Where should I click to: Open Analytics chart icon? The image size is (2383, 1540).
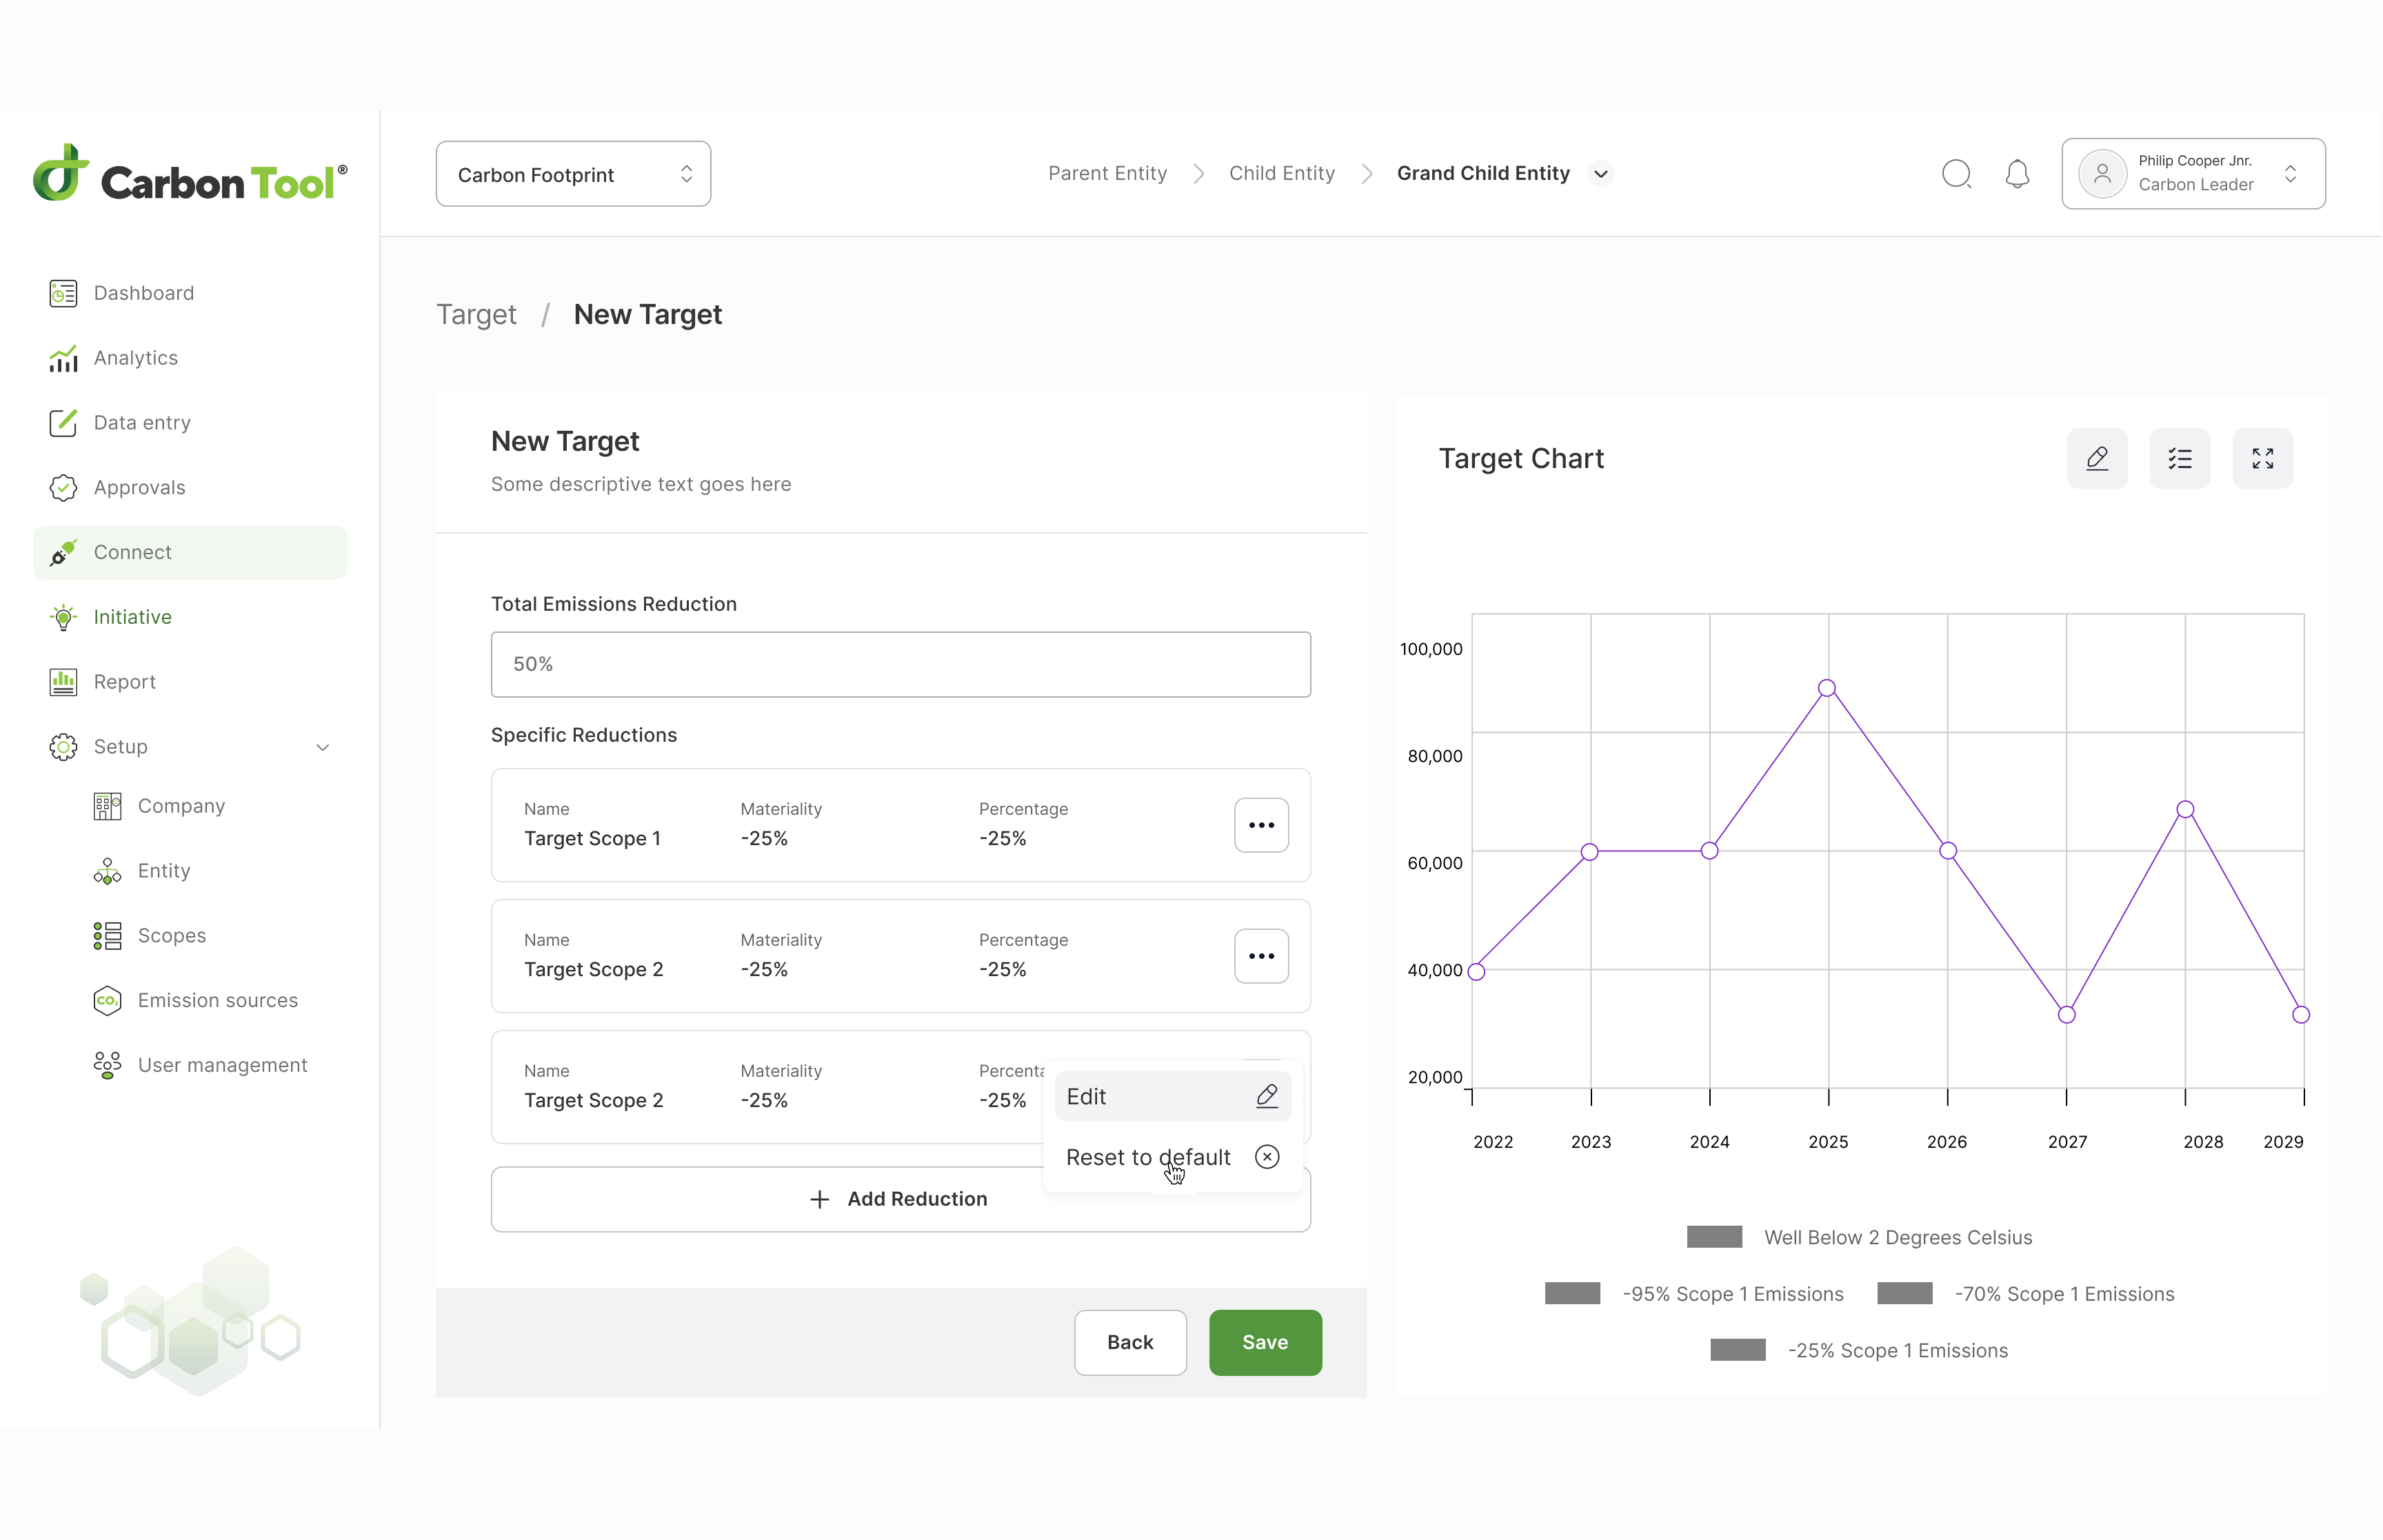coord(63,358)
